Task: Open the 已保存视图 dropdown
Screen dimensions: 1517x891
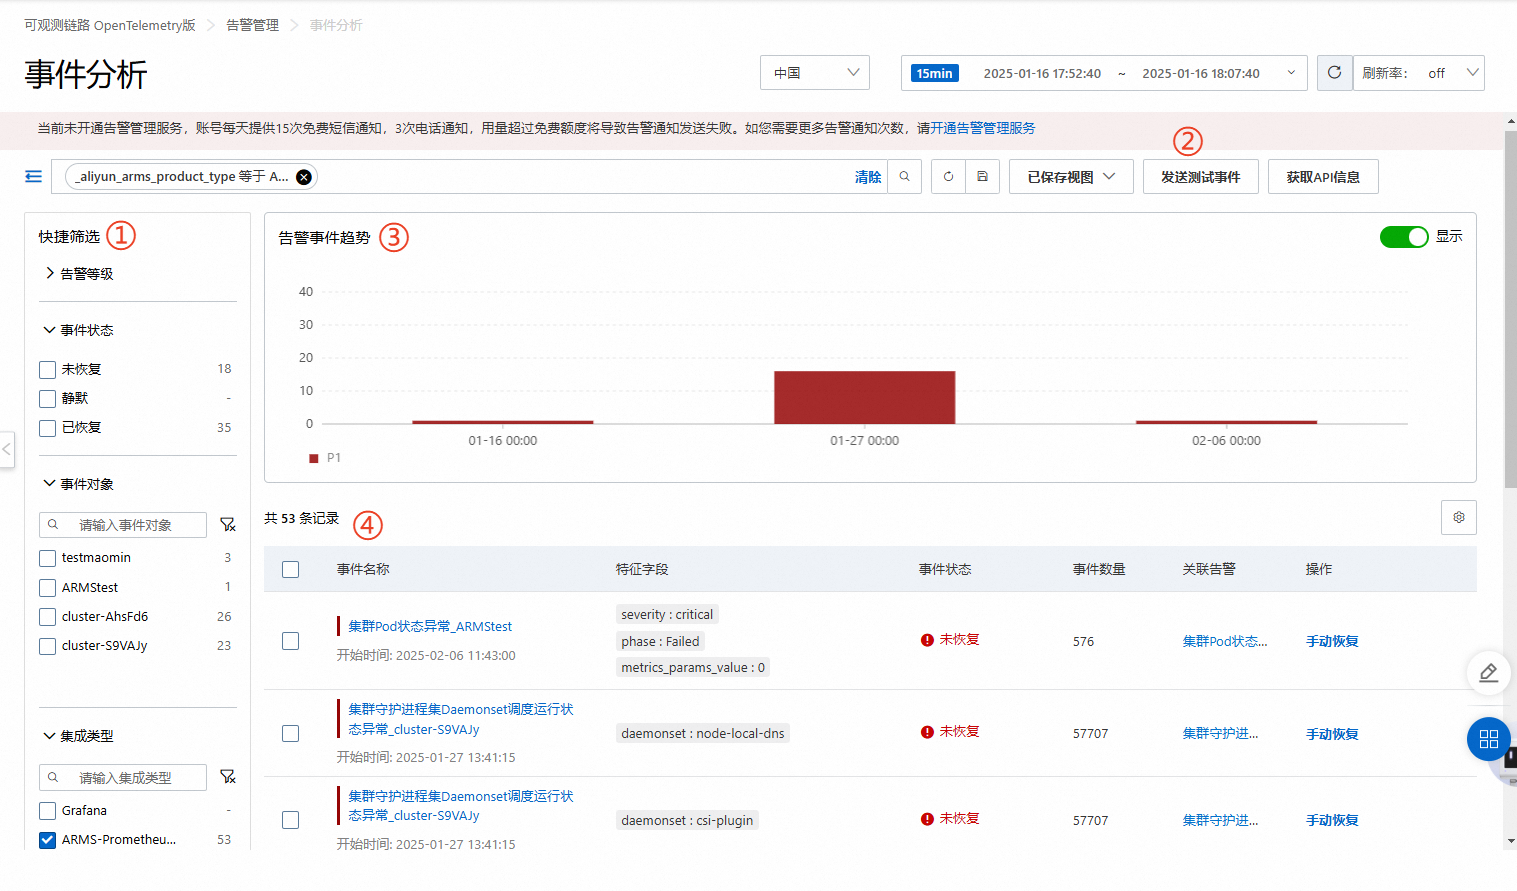Action: [1071, 177]
